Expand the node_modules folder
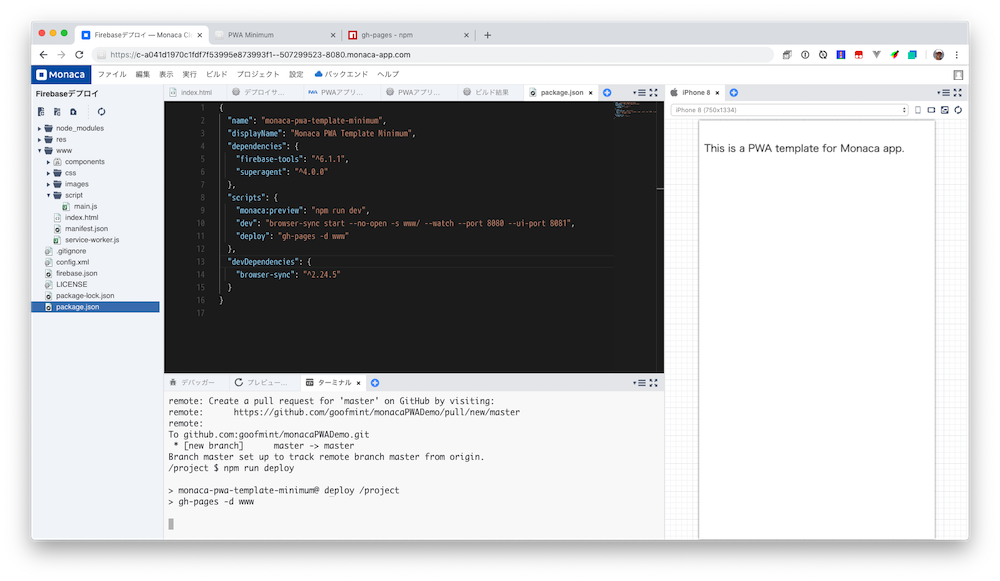1000x581 pixels. 40,128
